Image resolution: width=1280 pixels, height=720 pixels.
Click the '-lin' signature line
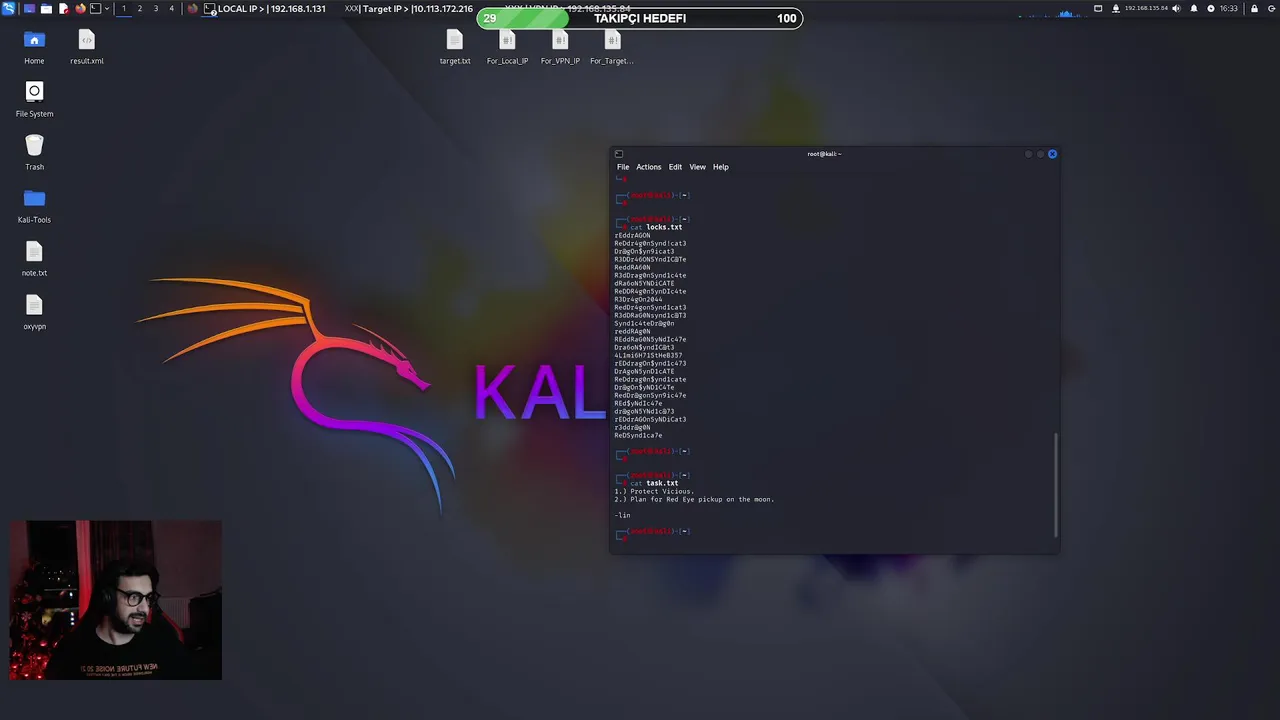pos(622,515)
